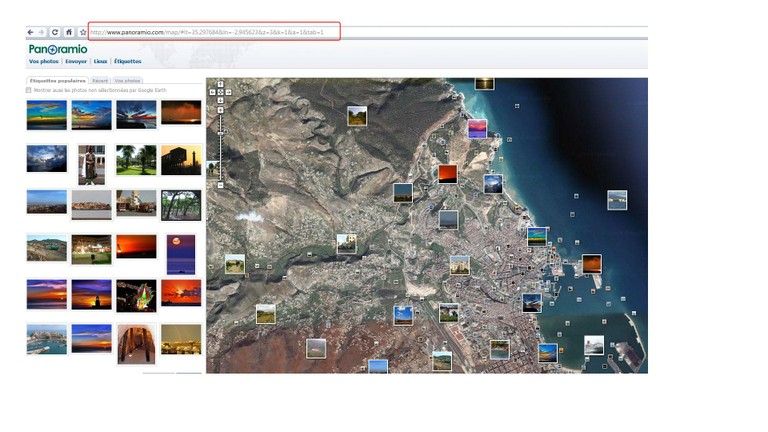Reload the page with refresh icon

(x=55, y=32)
